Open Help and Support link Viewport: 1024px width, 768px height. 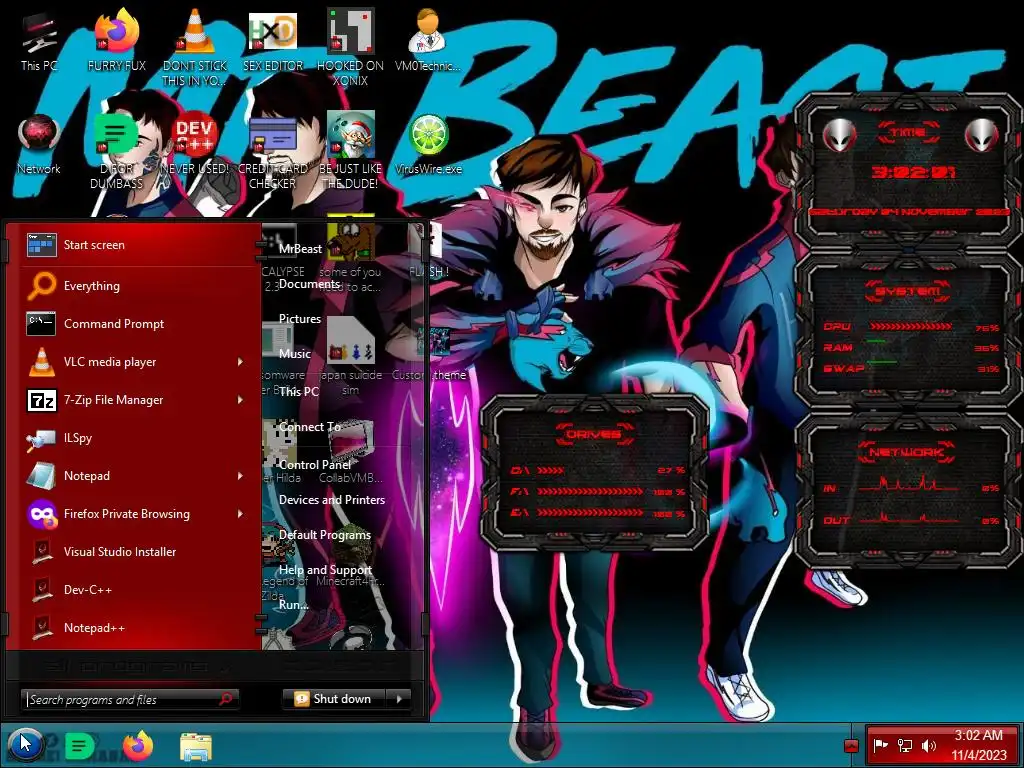(325, 569)
